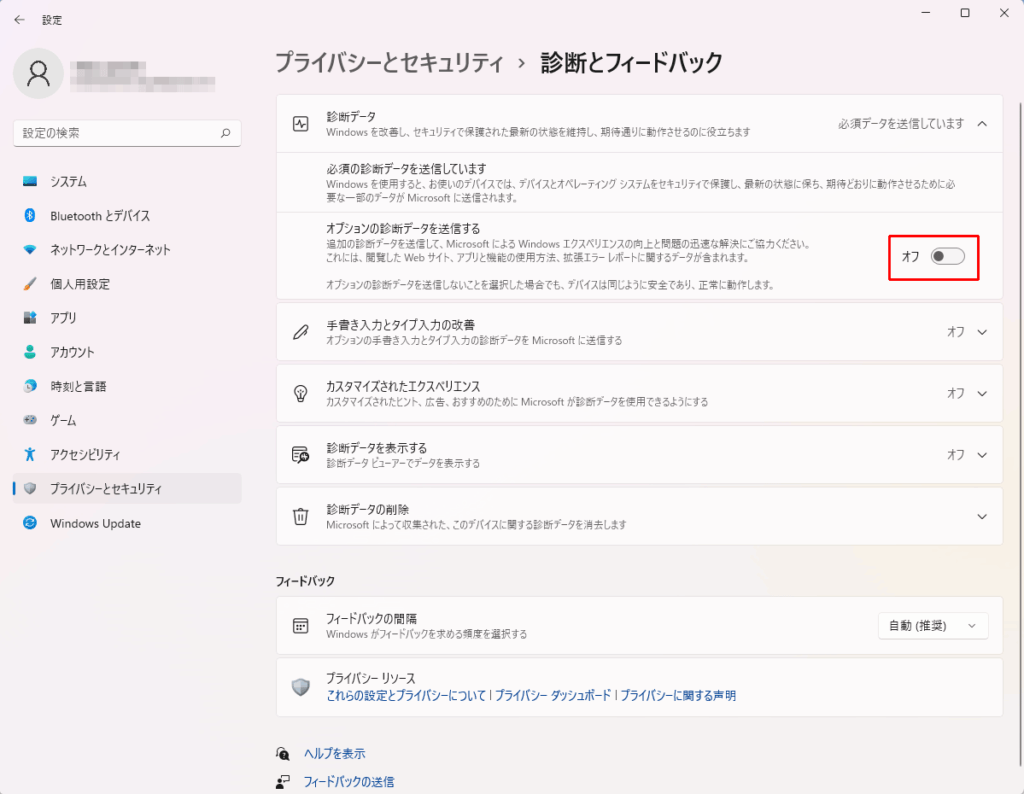Click the network Wi-Fi icon

pos(30,249)
